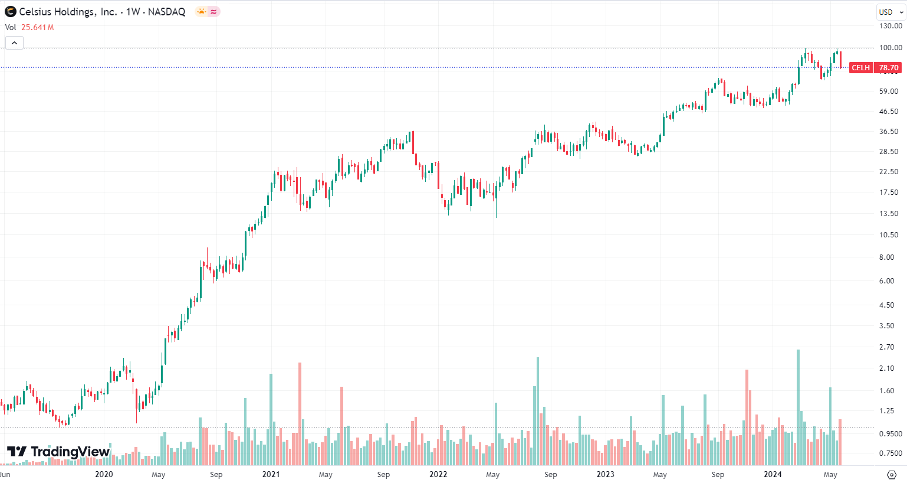This screenshot has height=484, width=908.
Task: Select the Vol indicator label
Action: 10,27
